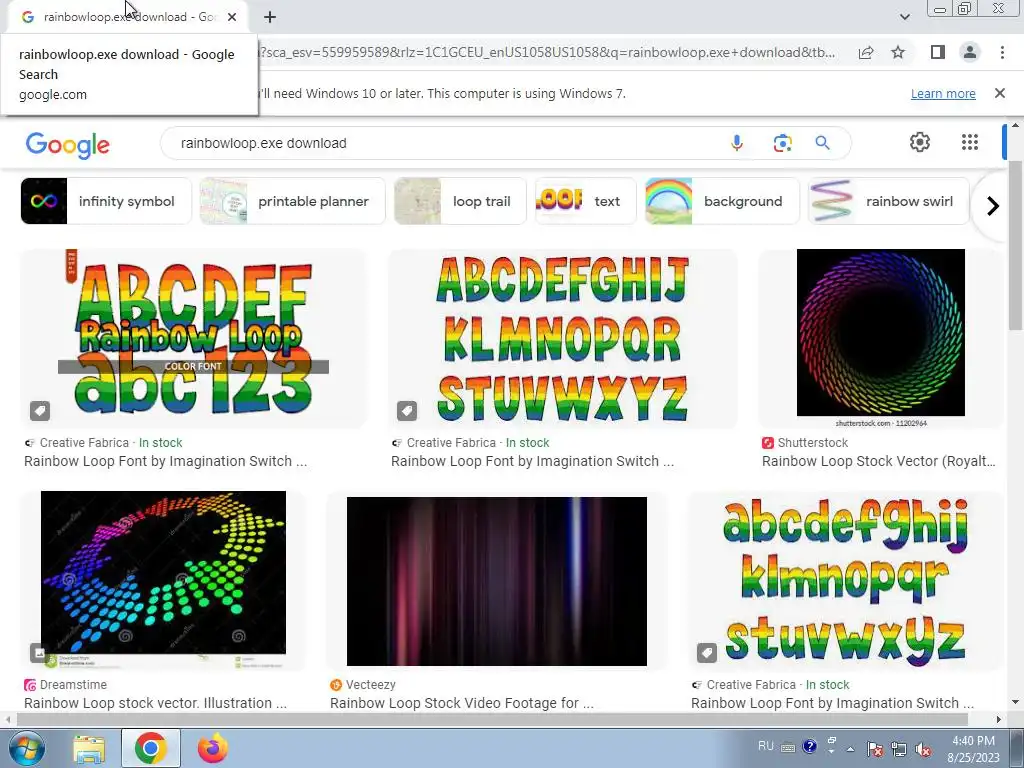The image size is (1024, 768).
Task: Select the background filter chip
Action: 722,201
